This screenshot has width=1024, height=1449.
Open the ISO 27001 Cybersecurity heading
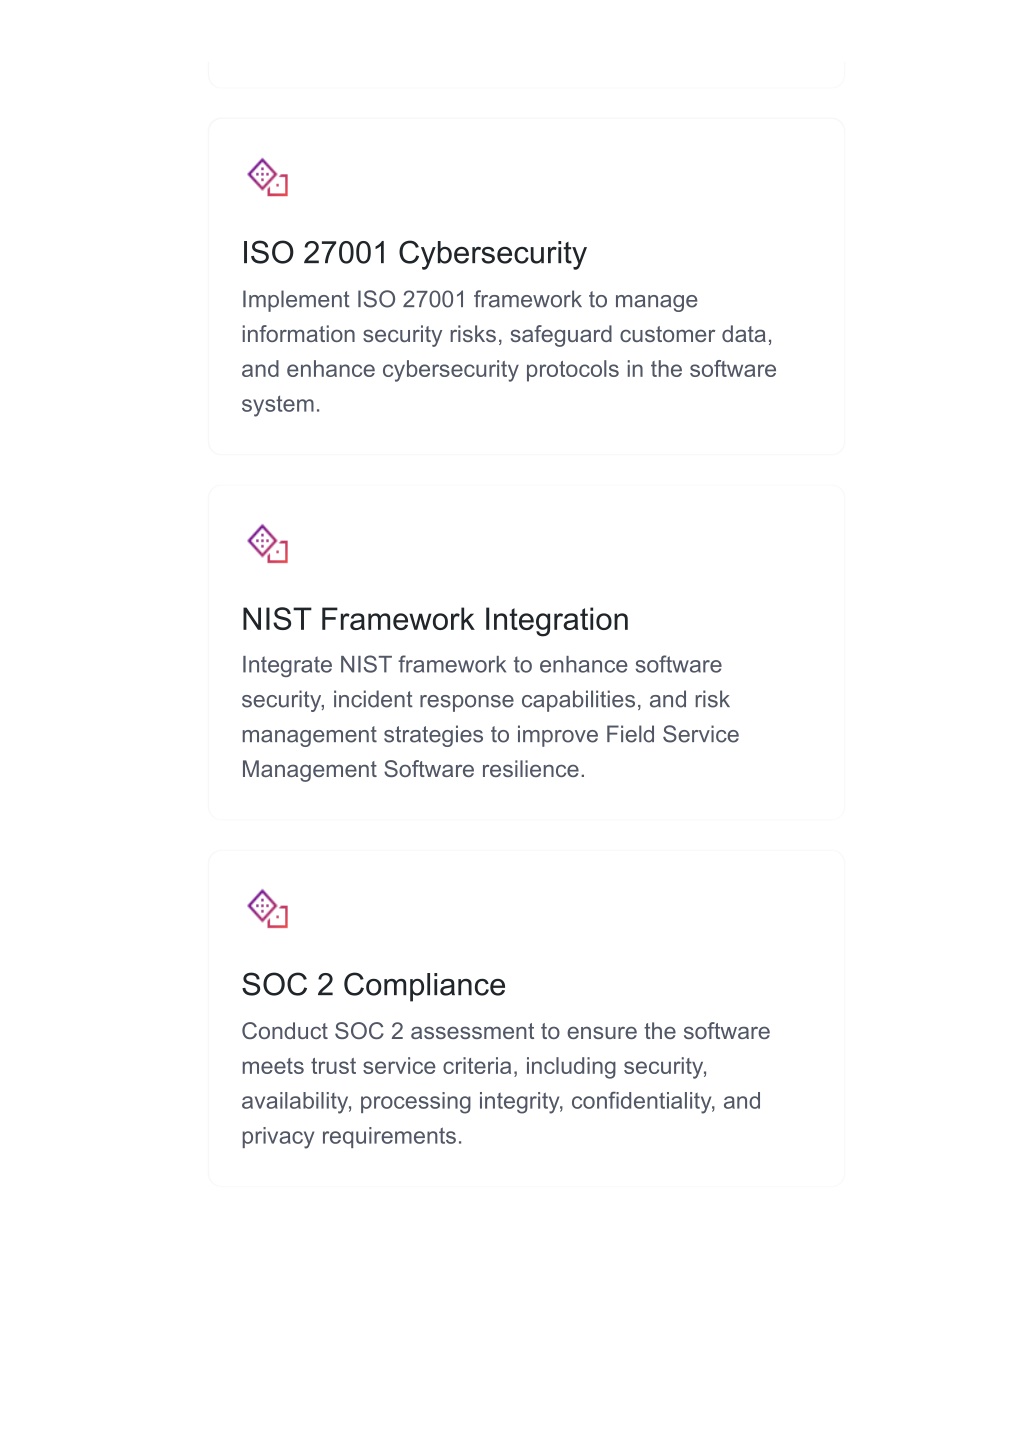pos(414,253)
